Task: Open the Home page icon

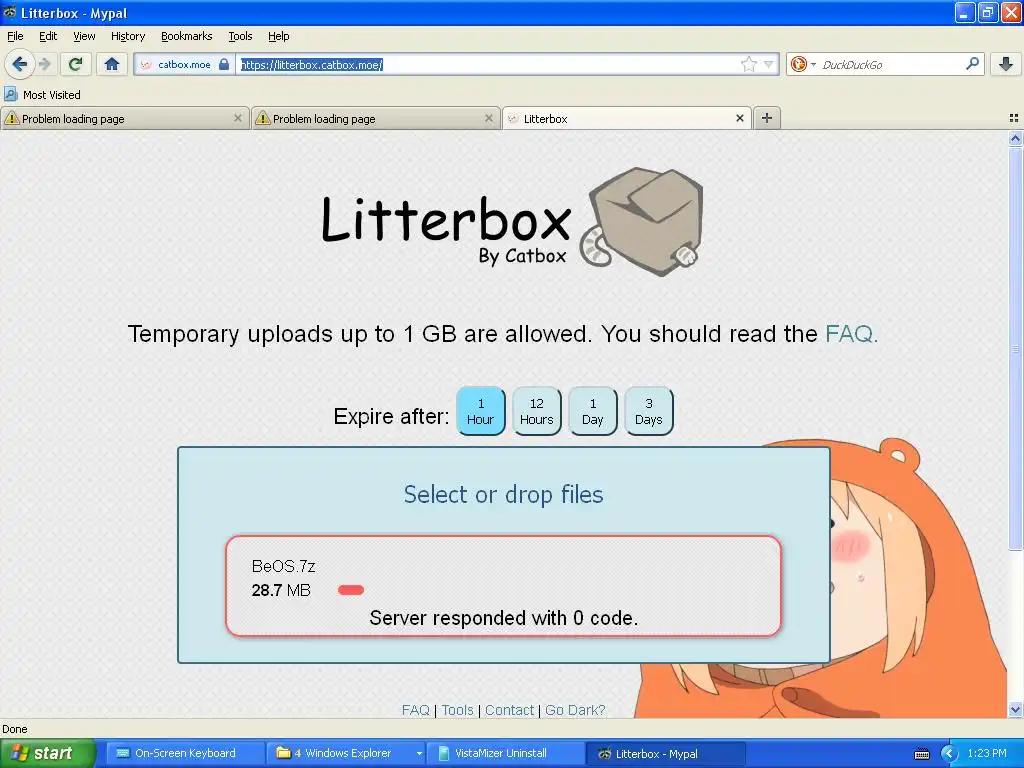Action: tap(112, 64)
